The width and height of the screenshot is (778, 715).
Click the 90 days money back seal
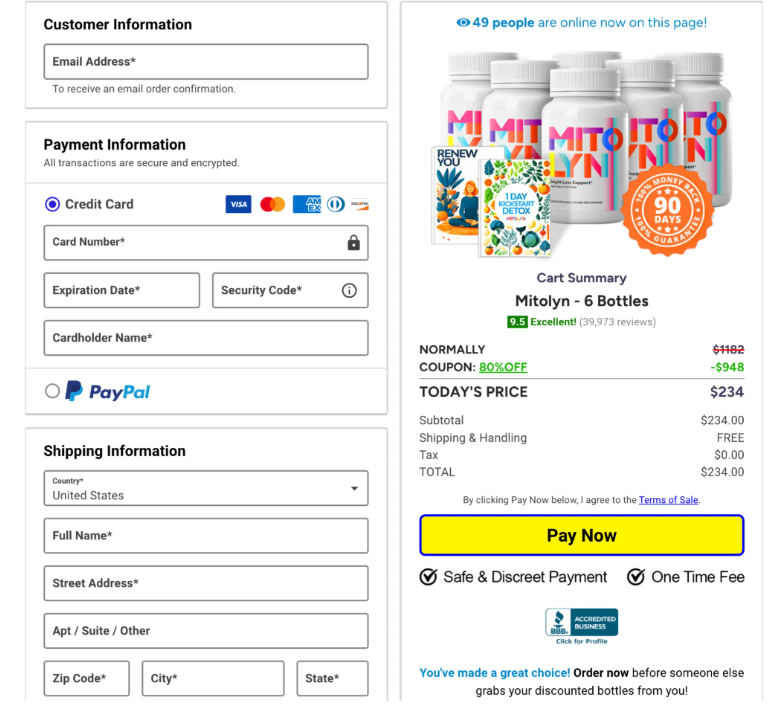[x=667, y=210]
